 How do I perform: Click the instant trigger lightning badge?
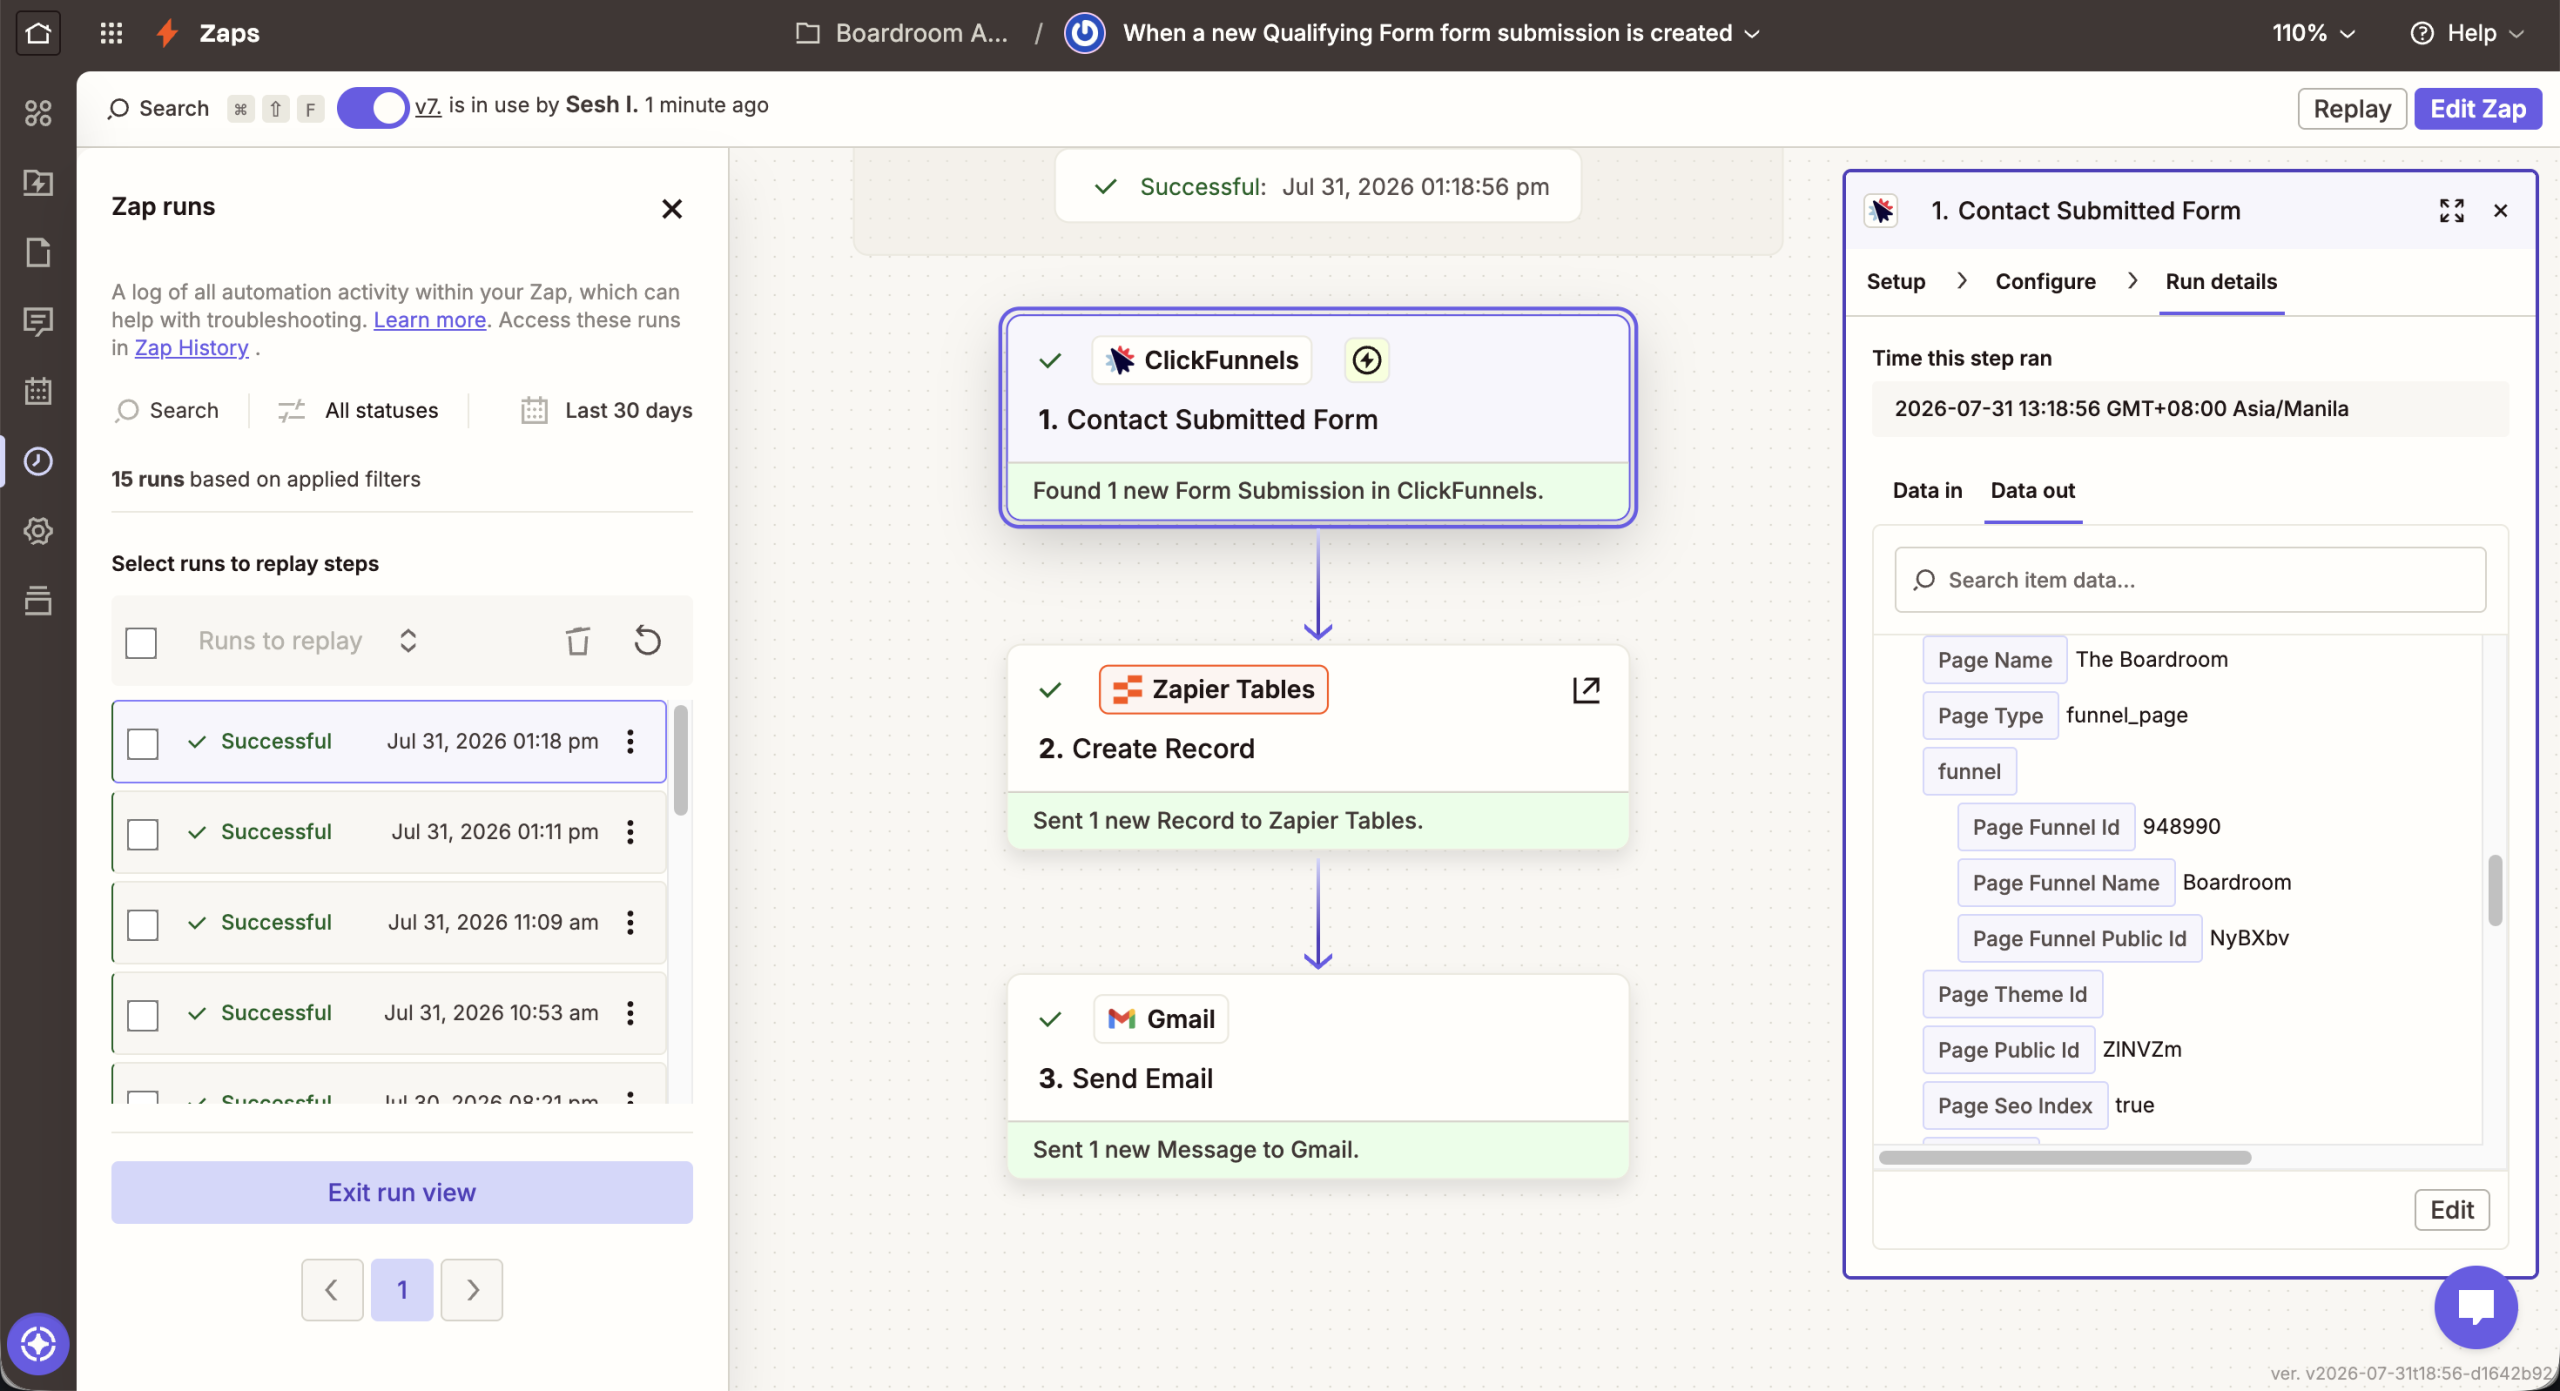[1367, 360]
